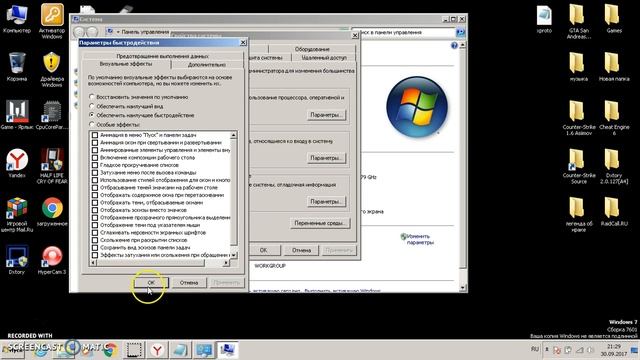Click the help question mark icon in System window

coord(454,45)
